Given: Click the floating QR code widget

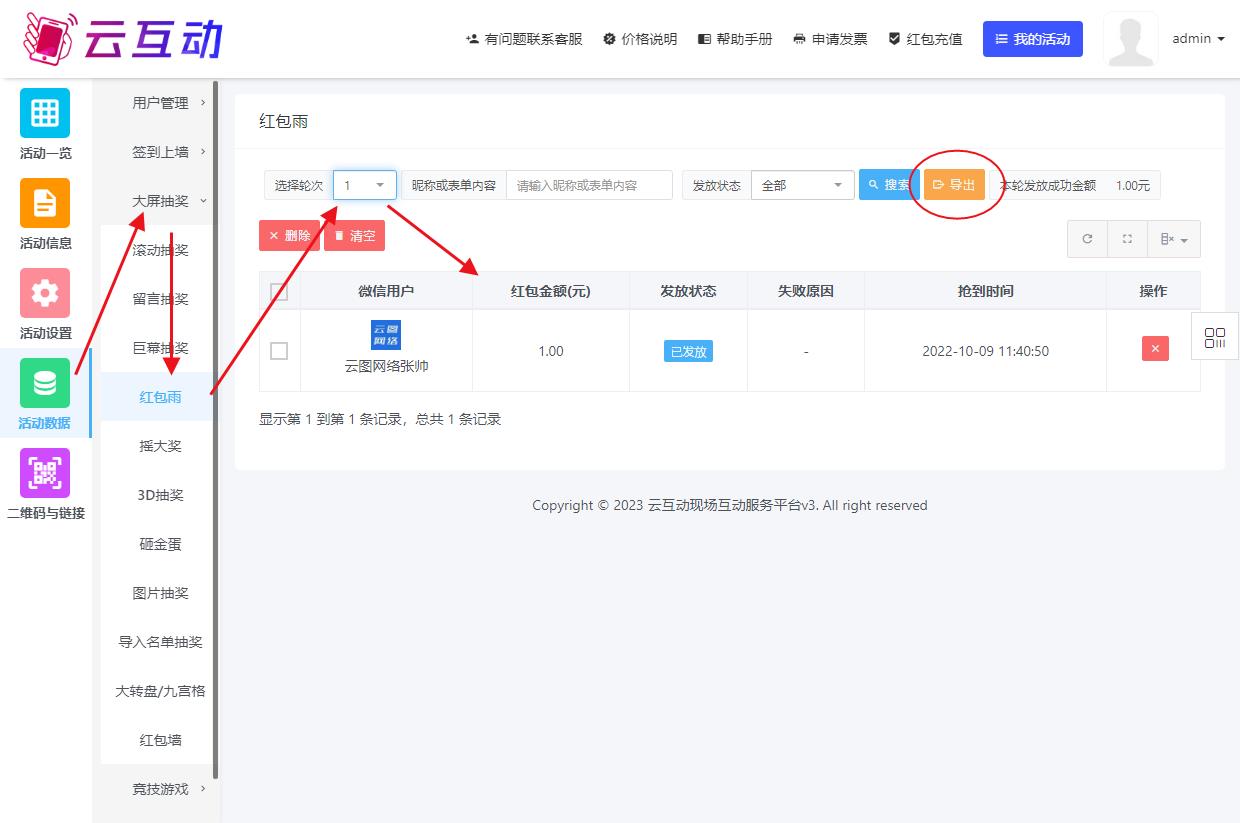Looking at the screenshot, I should (x=1215, y=337).
